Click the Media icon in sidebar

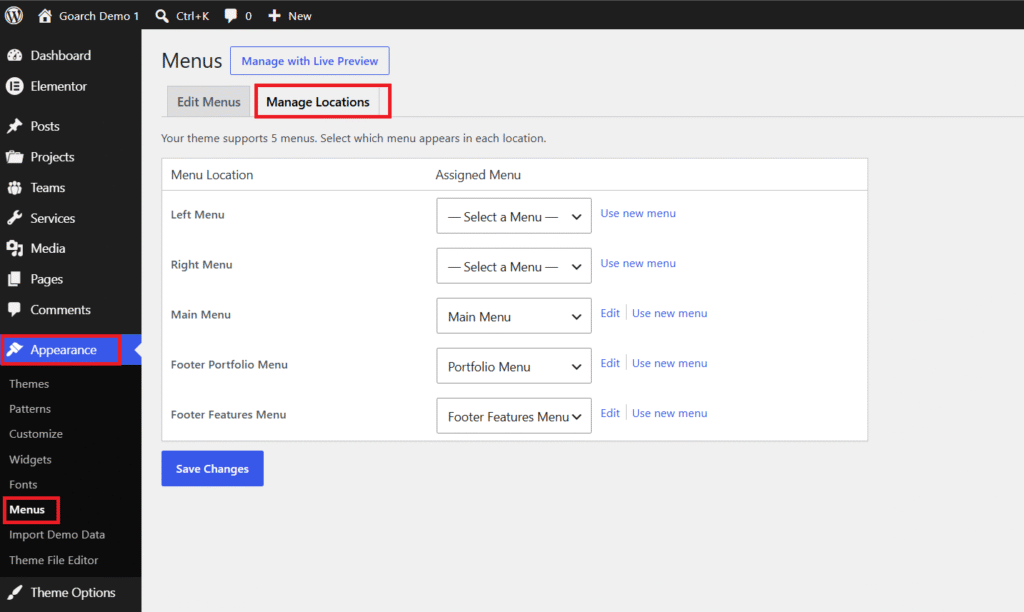14,248
